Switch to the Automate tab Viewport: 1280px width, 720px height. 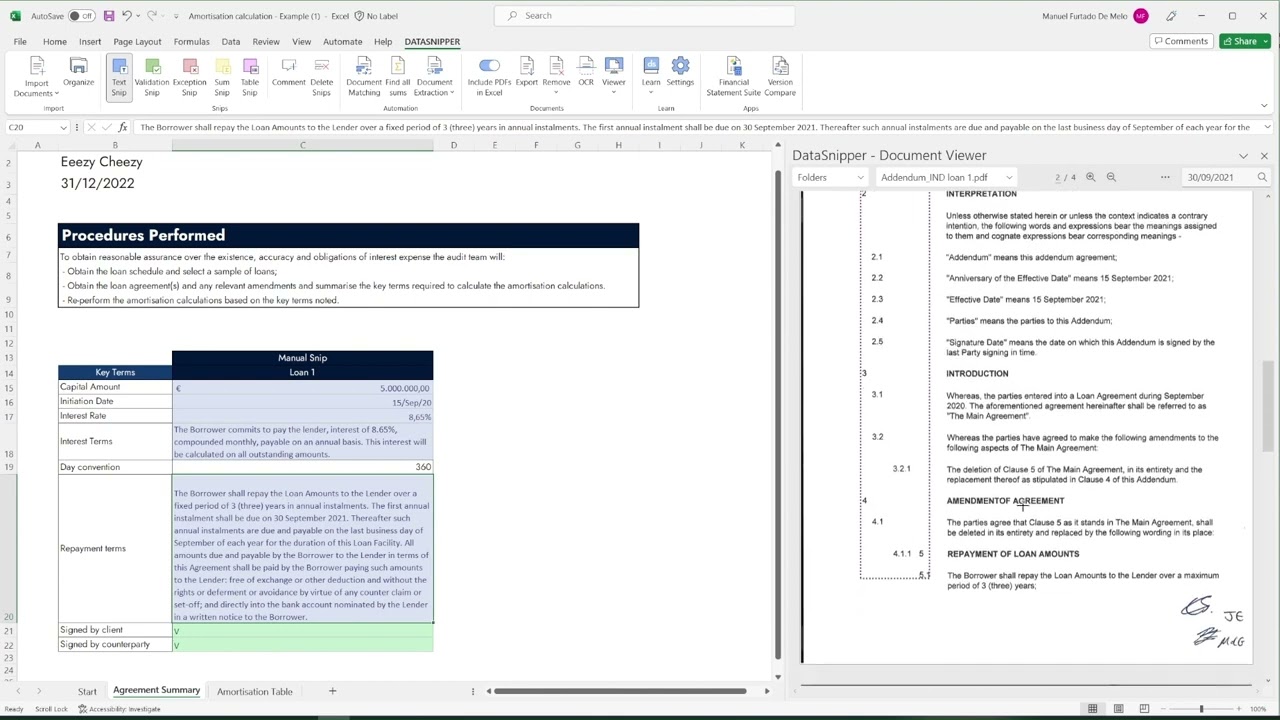pos(342,41)
